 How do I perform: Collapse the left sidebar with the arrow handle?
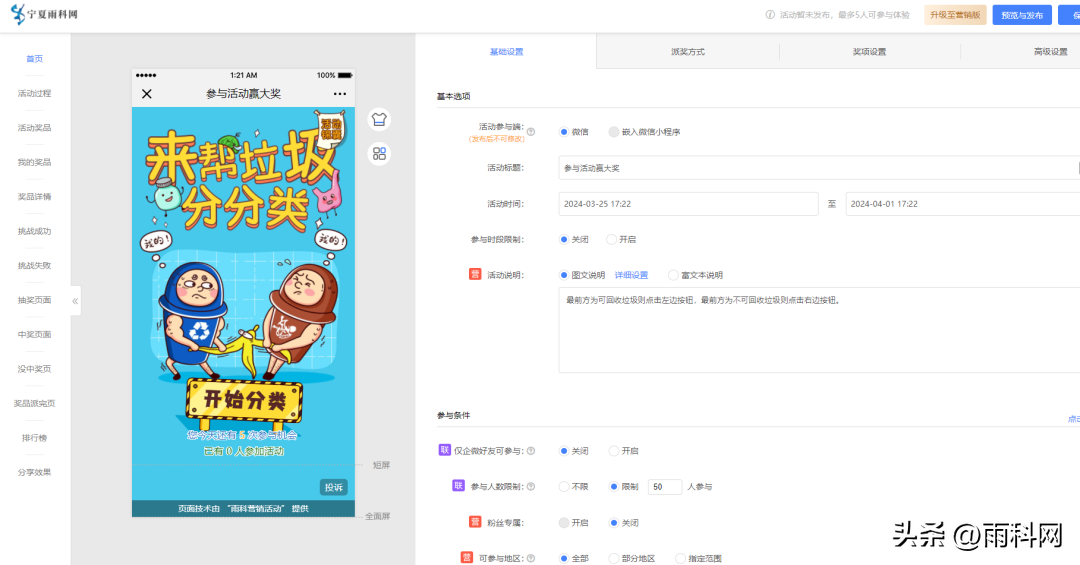pyautogui.click(x=75, y=300)
